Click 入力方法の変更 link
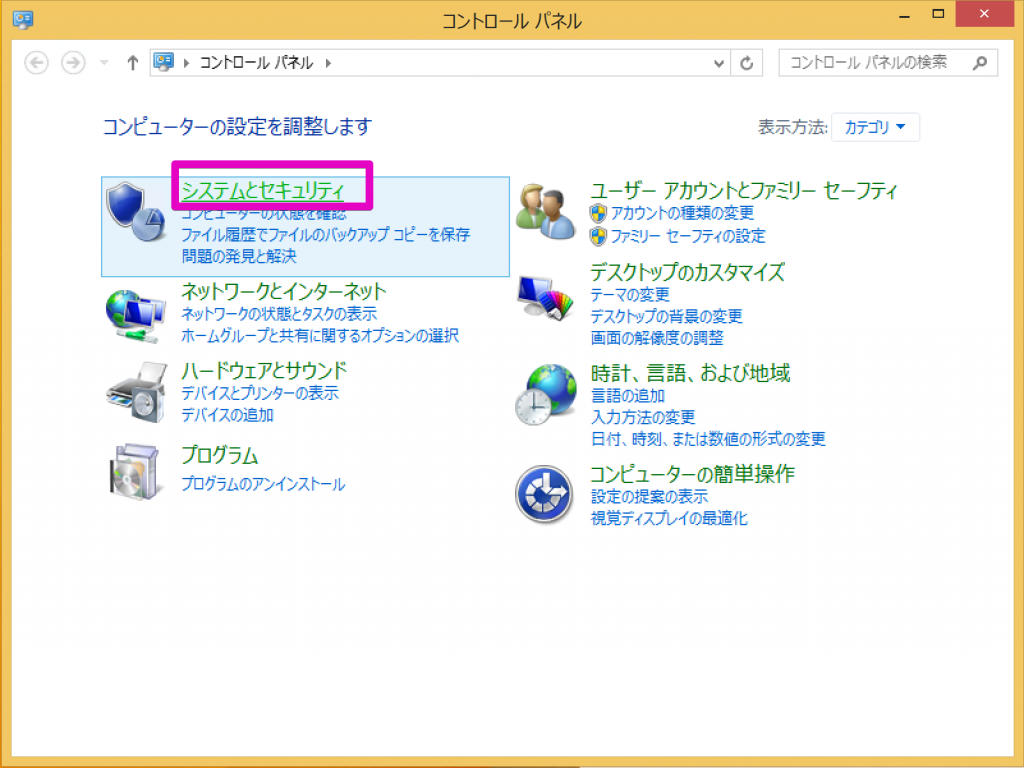Screen dimensions: 1024x768 [643, 417]
